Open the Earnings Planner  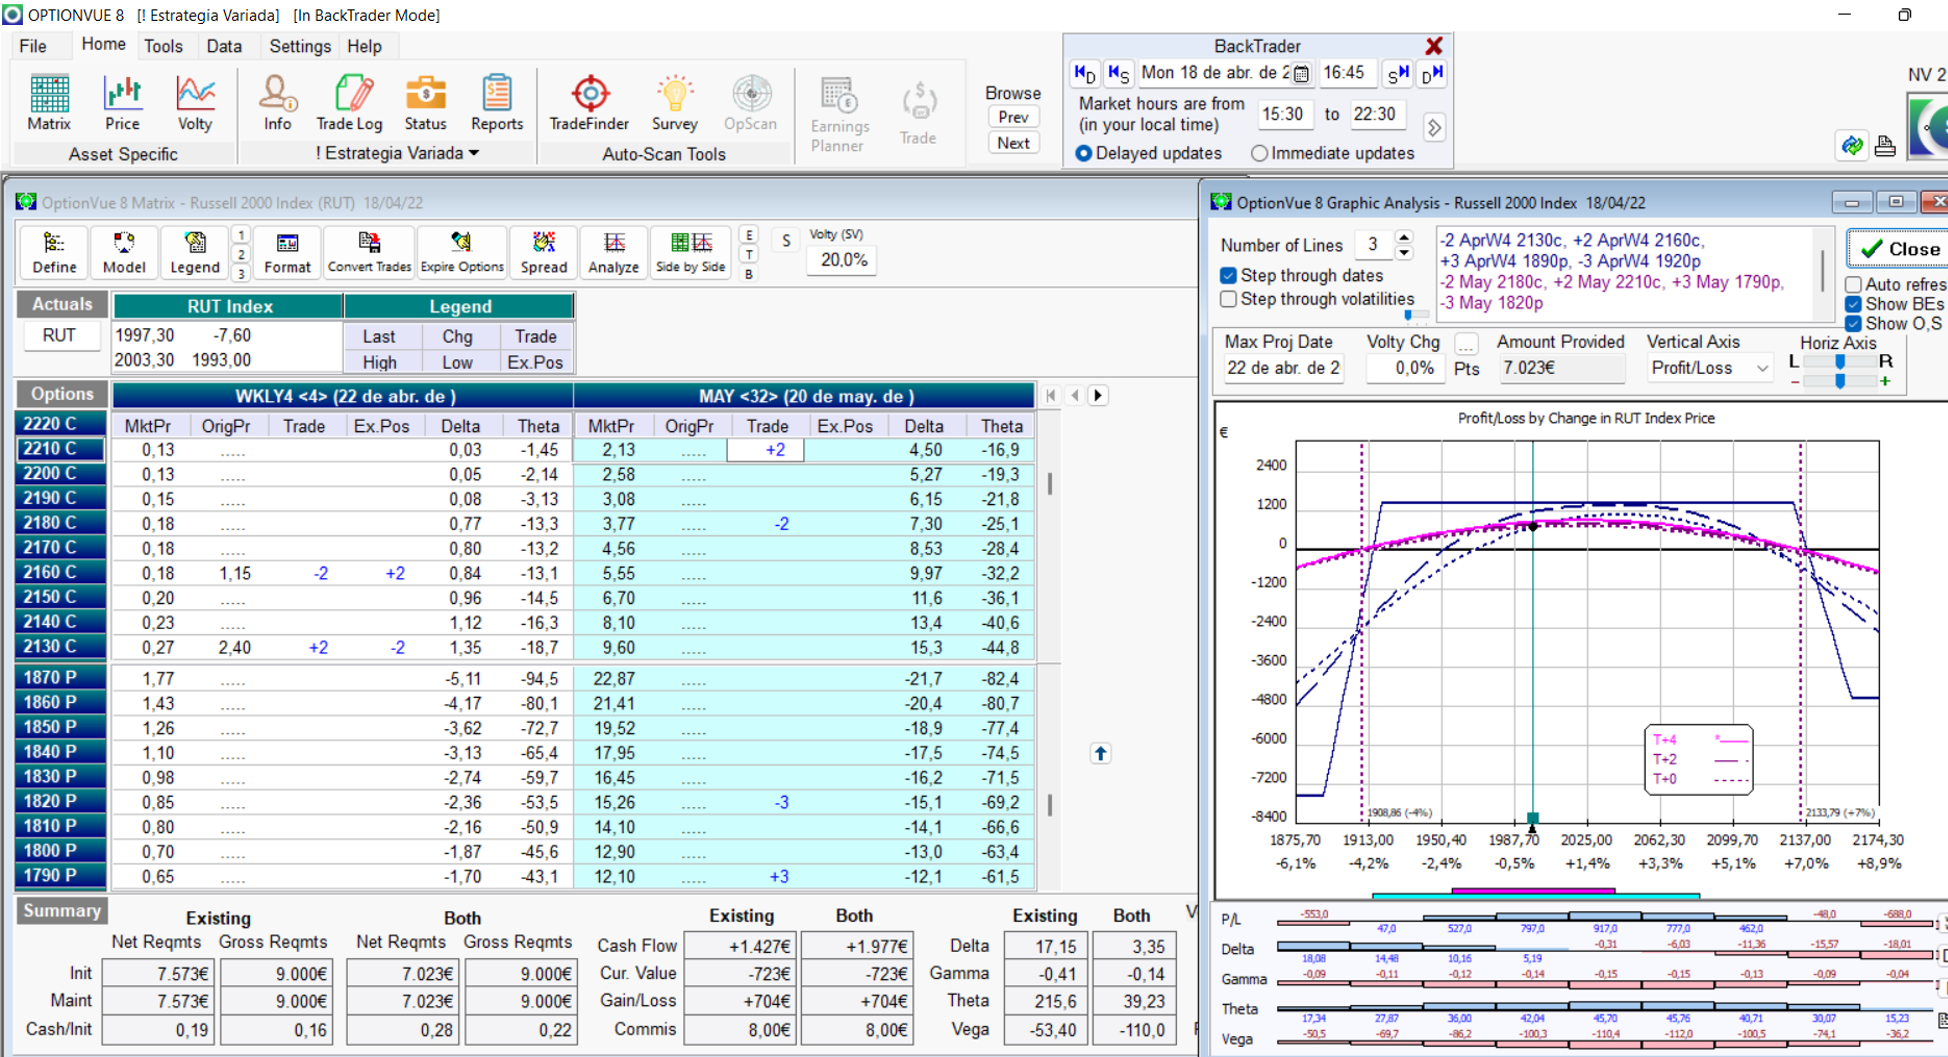click(839, 115)
